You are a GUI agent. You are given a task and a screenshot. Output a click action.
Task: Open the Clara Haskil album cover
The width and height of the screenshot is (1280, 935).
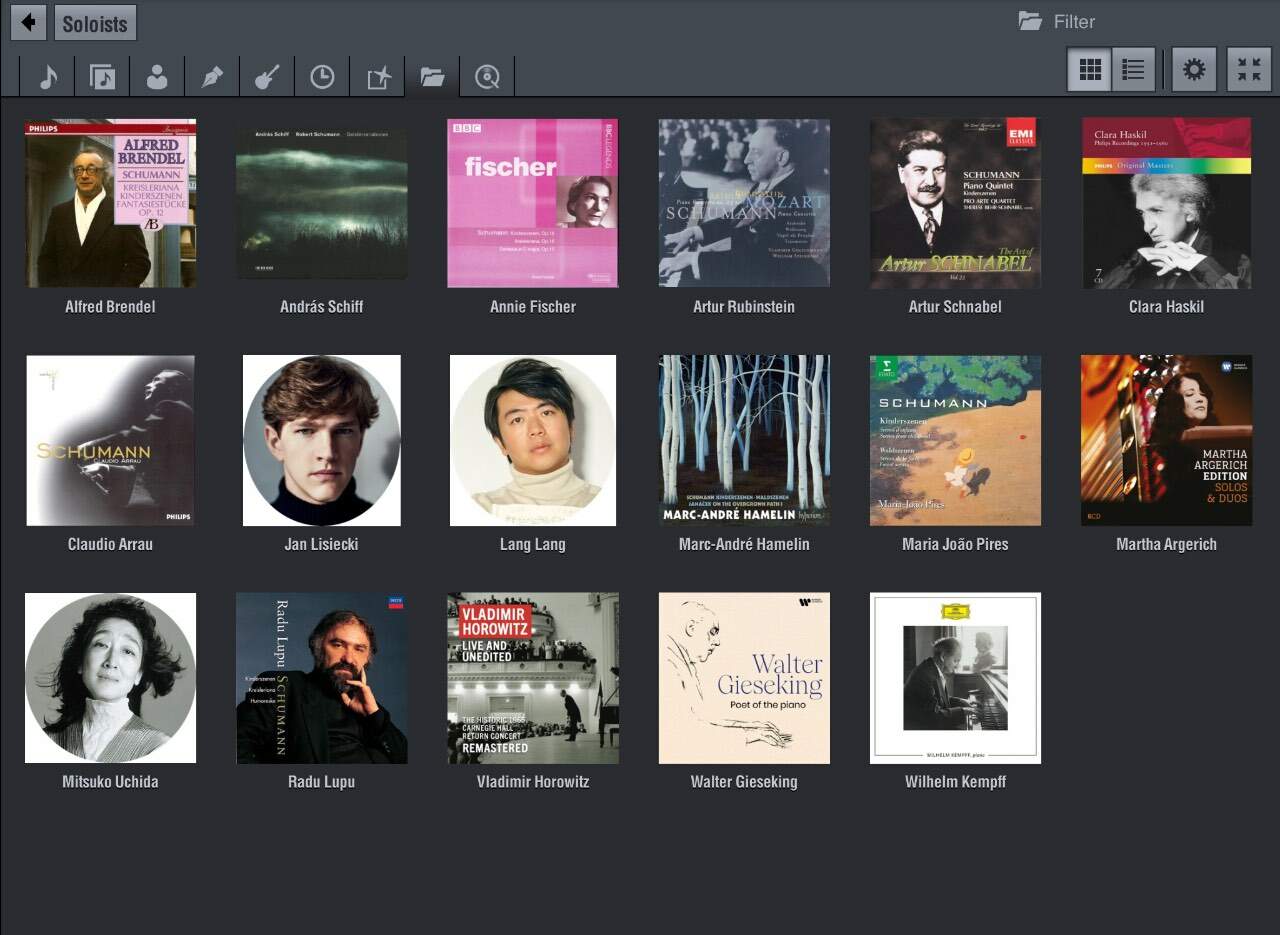(x=1166, y=203)
